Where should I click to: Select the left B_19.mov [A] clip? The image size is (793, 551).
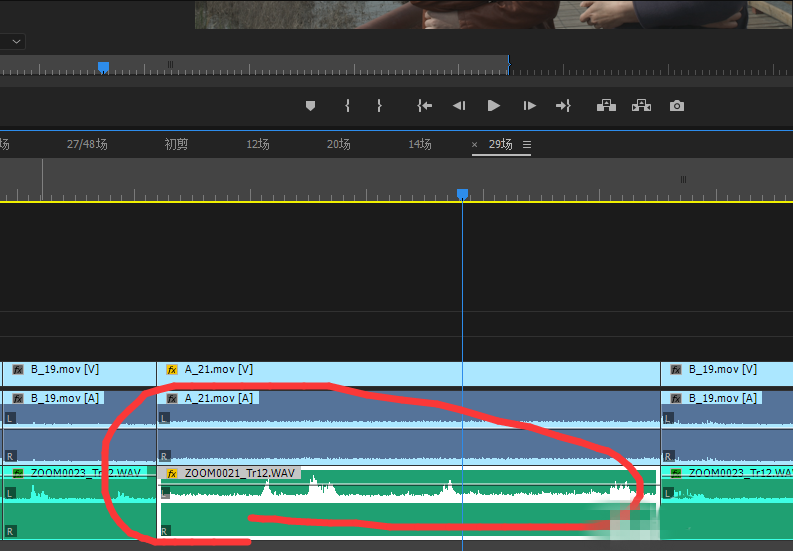(x=79, y=428)
